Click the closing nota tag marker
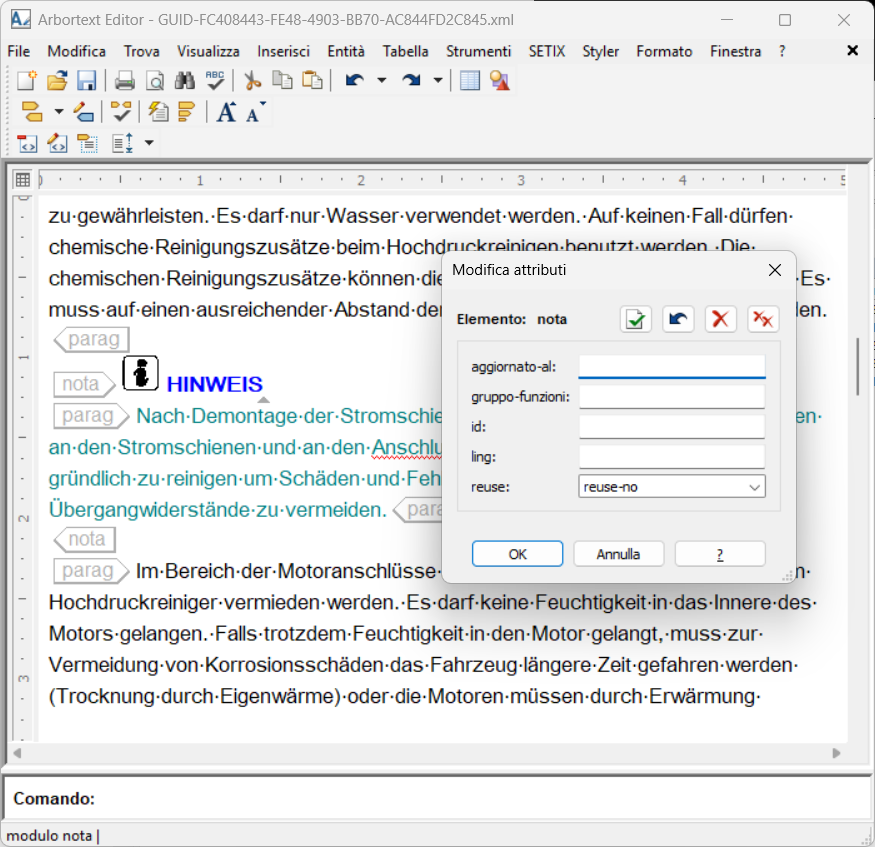 [84, 539]
